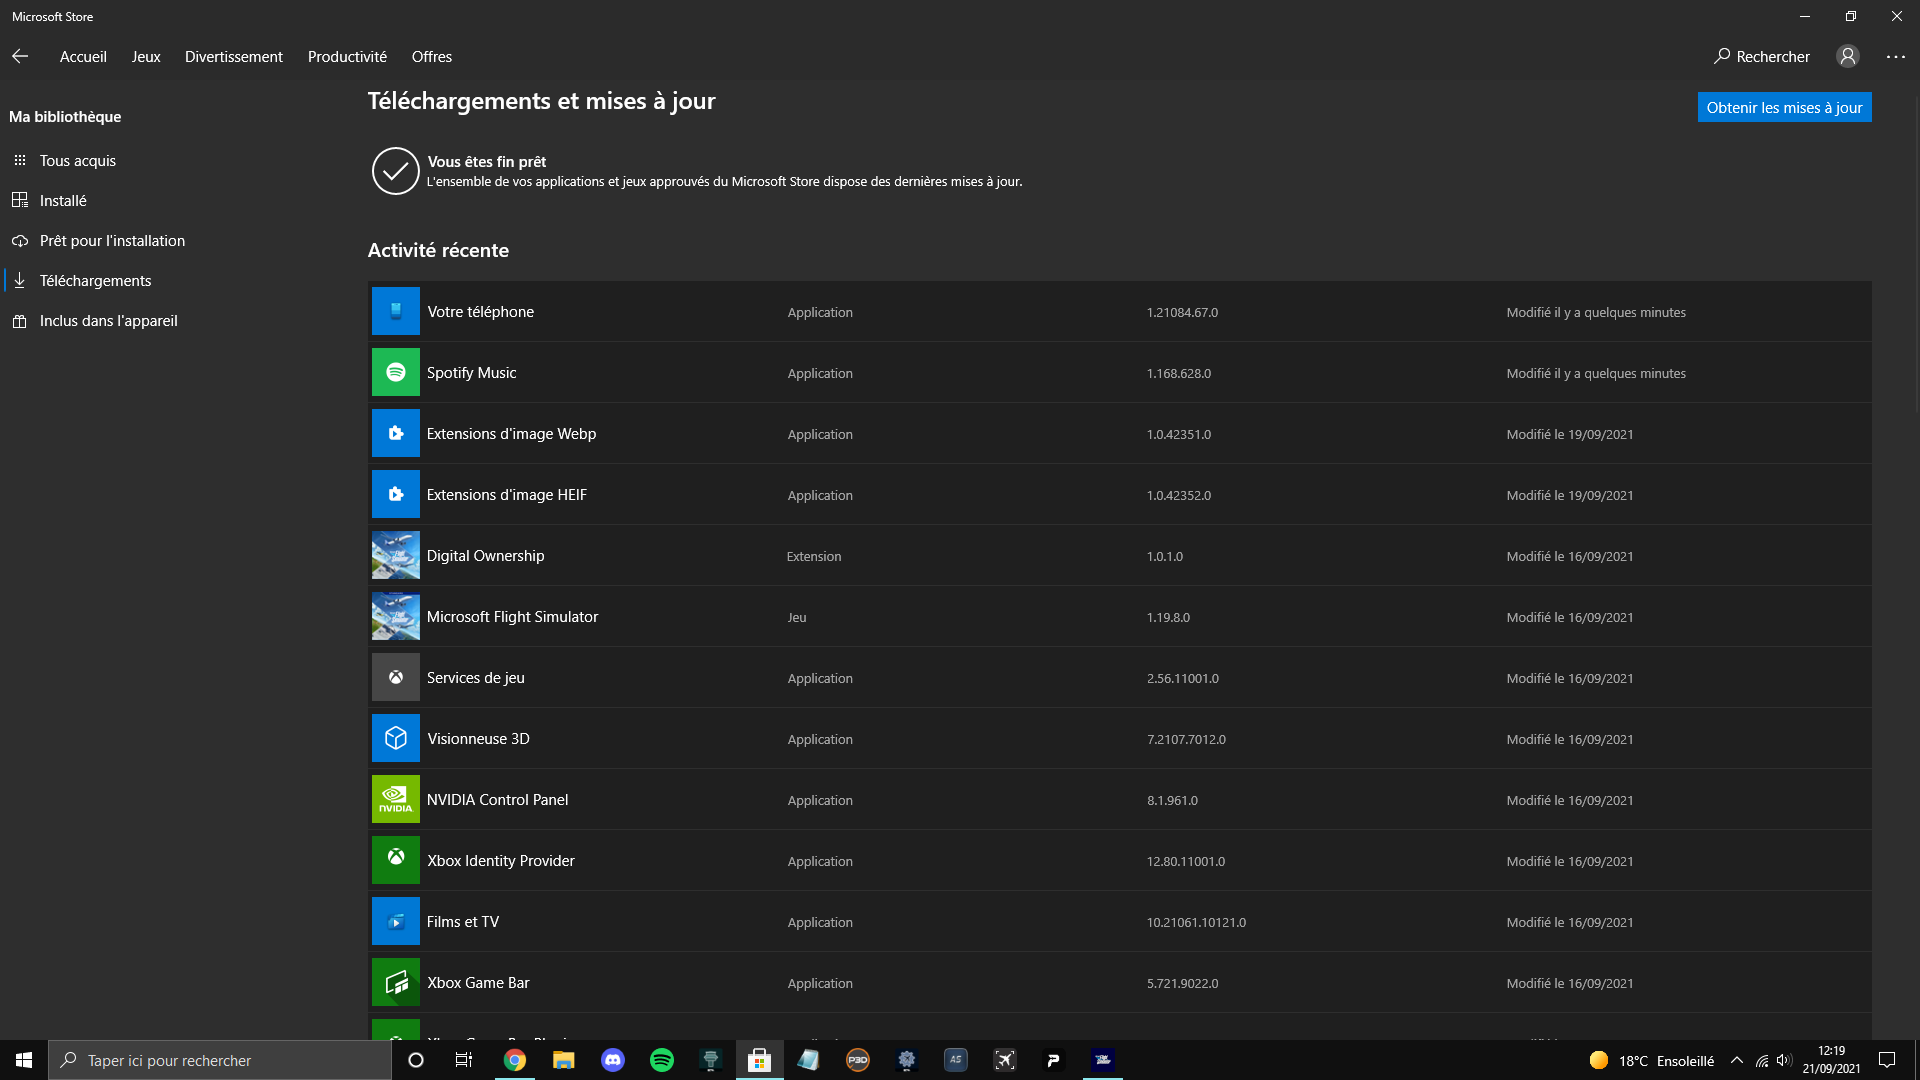This screenshot has width=1920, height=1080.
Task: Open the user account profile icon
Action: click(1847, 56)
